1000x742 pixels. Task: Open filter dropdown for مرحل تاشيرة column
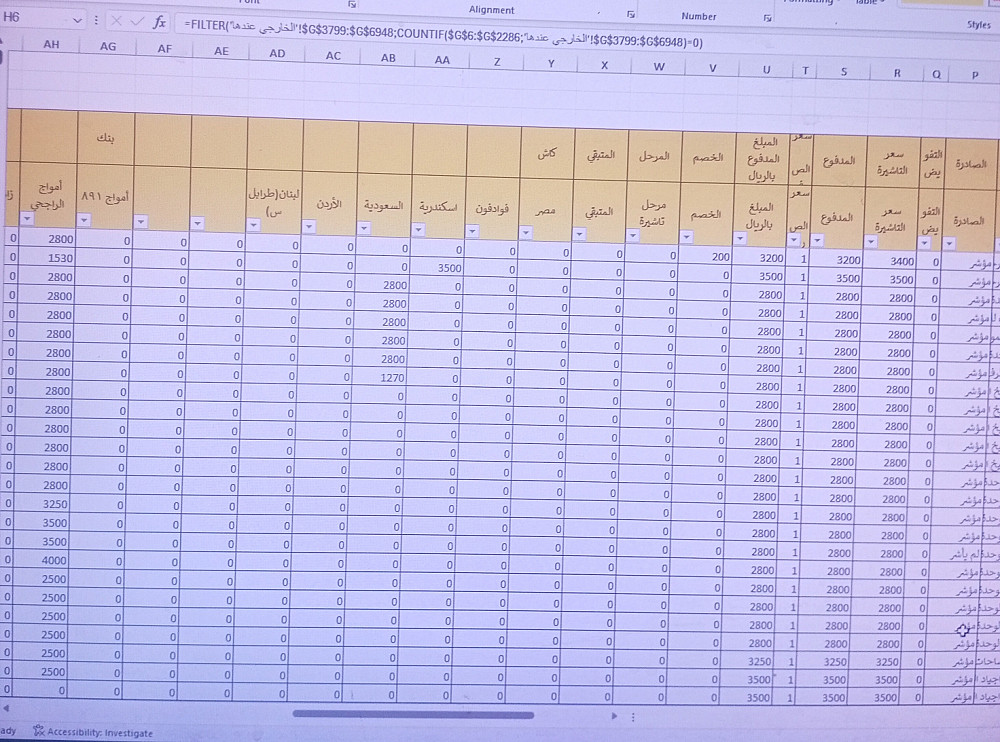pyautogui.click(x=633, y=235)
